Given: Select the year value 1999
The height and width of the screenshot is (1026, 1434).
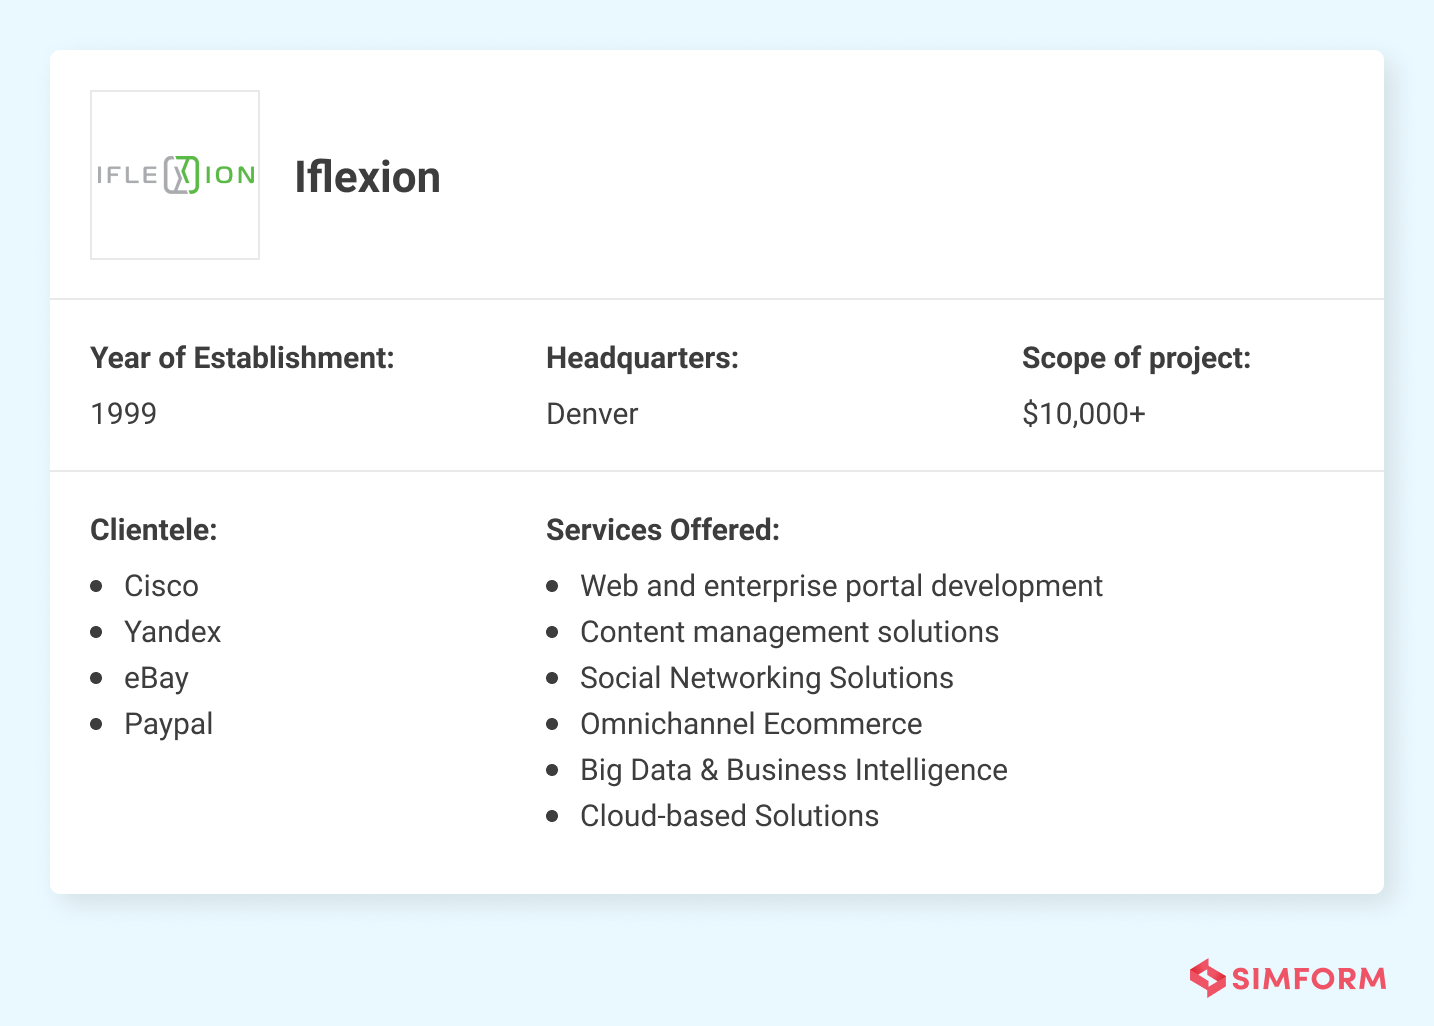Looking at the screenshot, I should [x=124, y=414].
